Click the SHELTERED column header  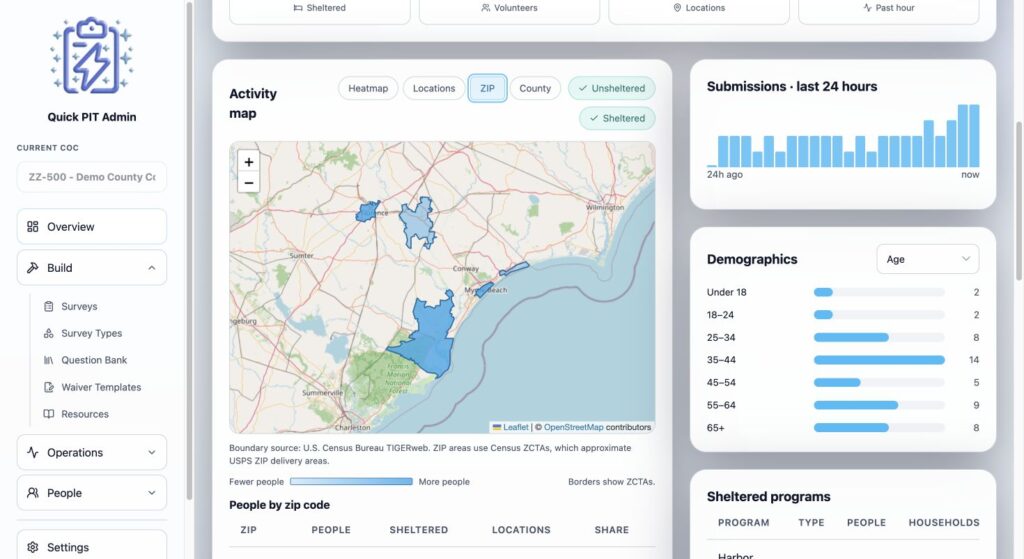419,530
